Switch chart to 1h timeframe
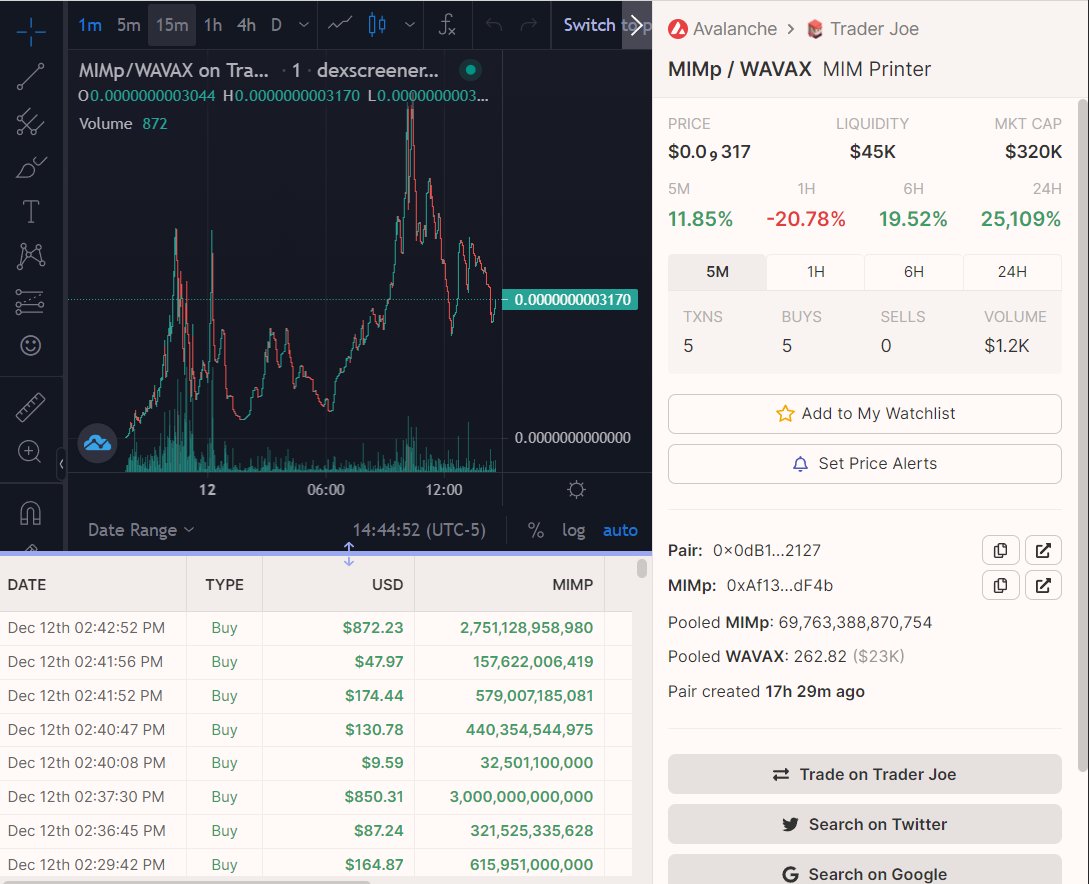 click(x=213, y=25)
